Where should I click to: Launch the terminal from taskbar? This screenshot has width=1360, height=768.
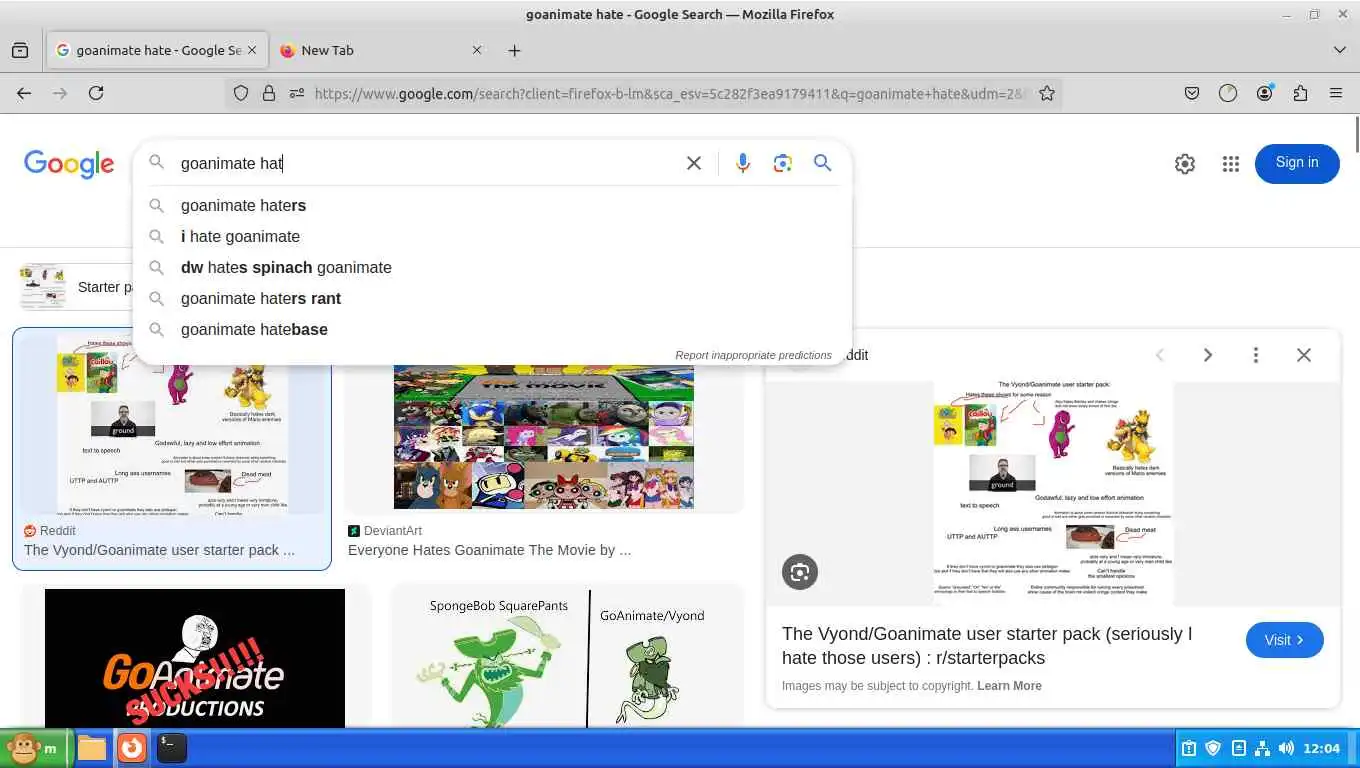tap(172, 748)
